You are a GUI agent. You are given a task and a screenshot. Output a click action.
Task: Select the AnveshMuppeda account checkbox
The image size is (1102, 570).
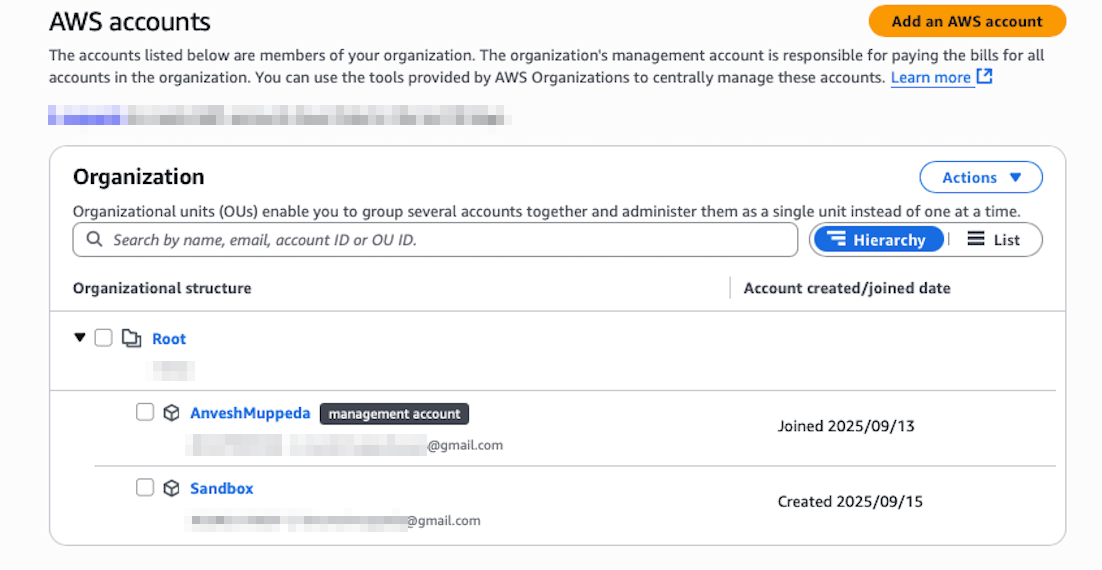click(145, 412)
